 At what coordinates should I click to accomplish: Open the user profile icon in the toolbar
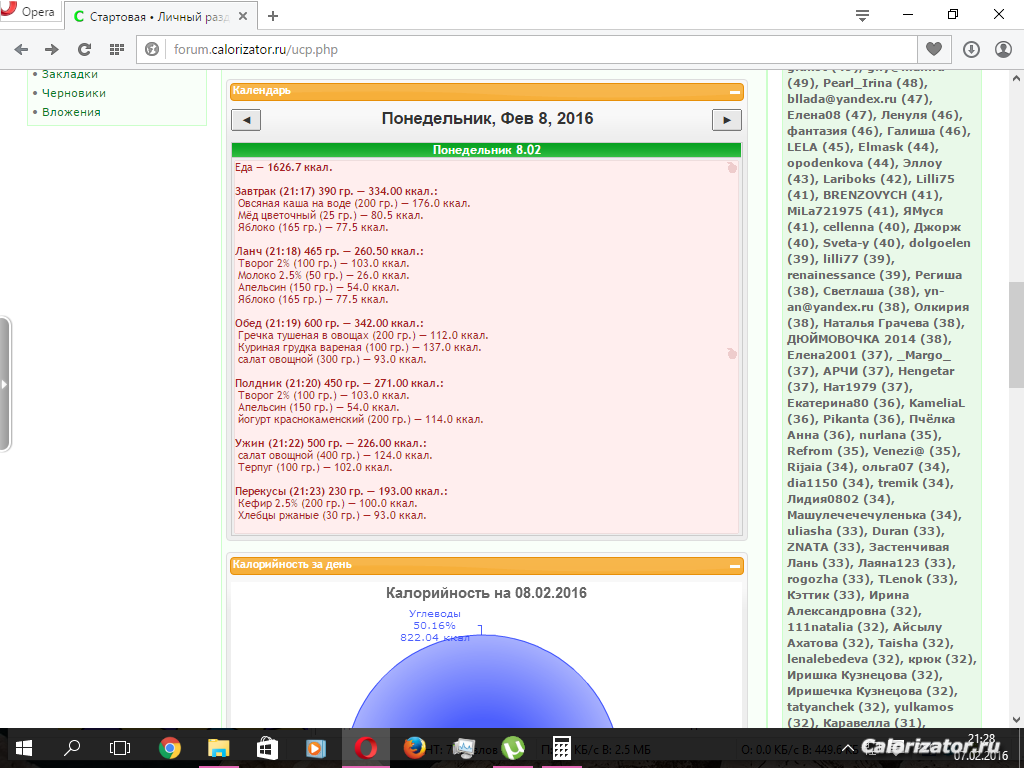coord(1003,50)
